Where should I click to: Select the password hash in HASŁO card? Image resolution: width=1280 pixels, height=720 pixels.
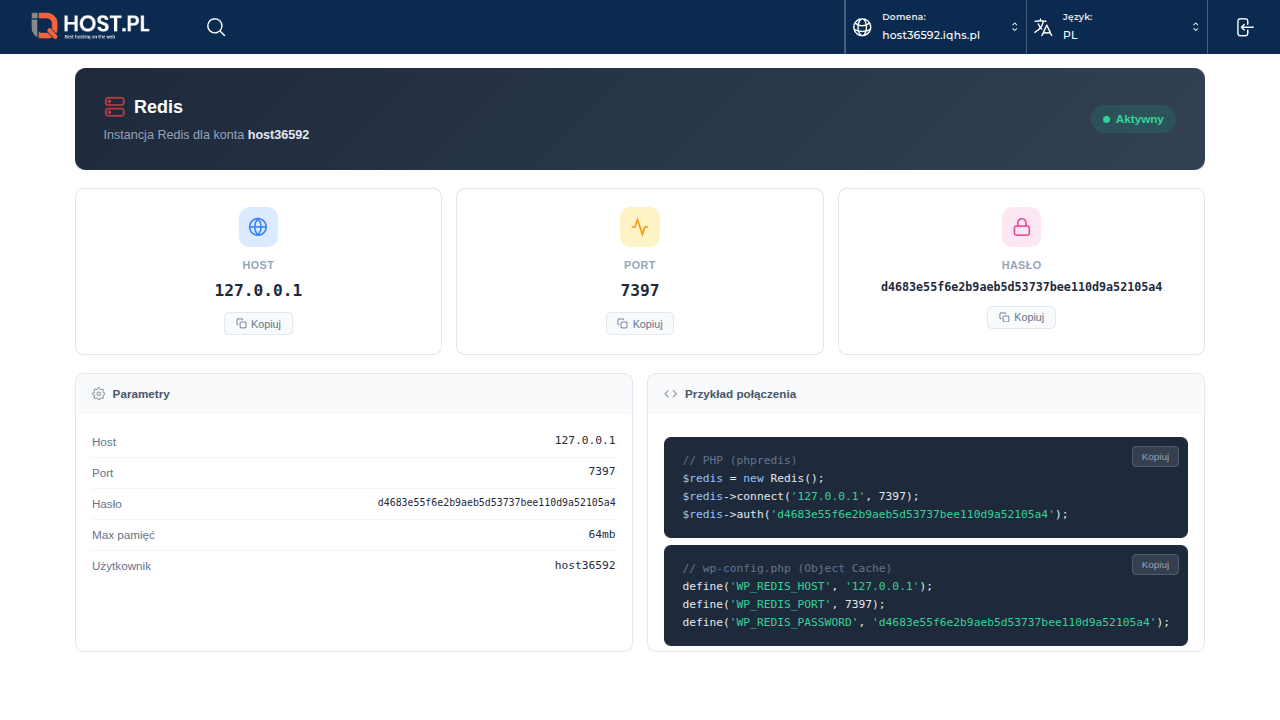[1021, 287]
